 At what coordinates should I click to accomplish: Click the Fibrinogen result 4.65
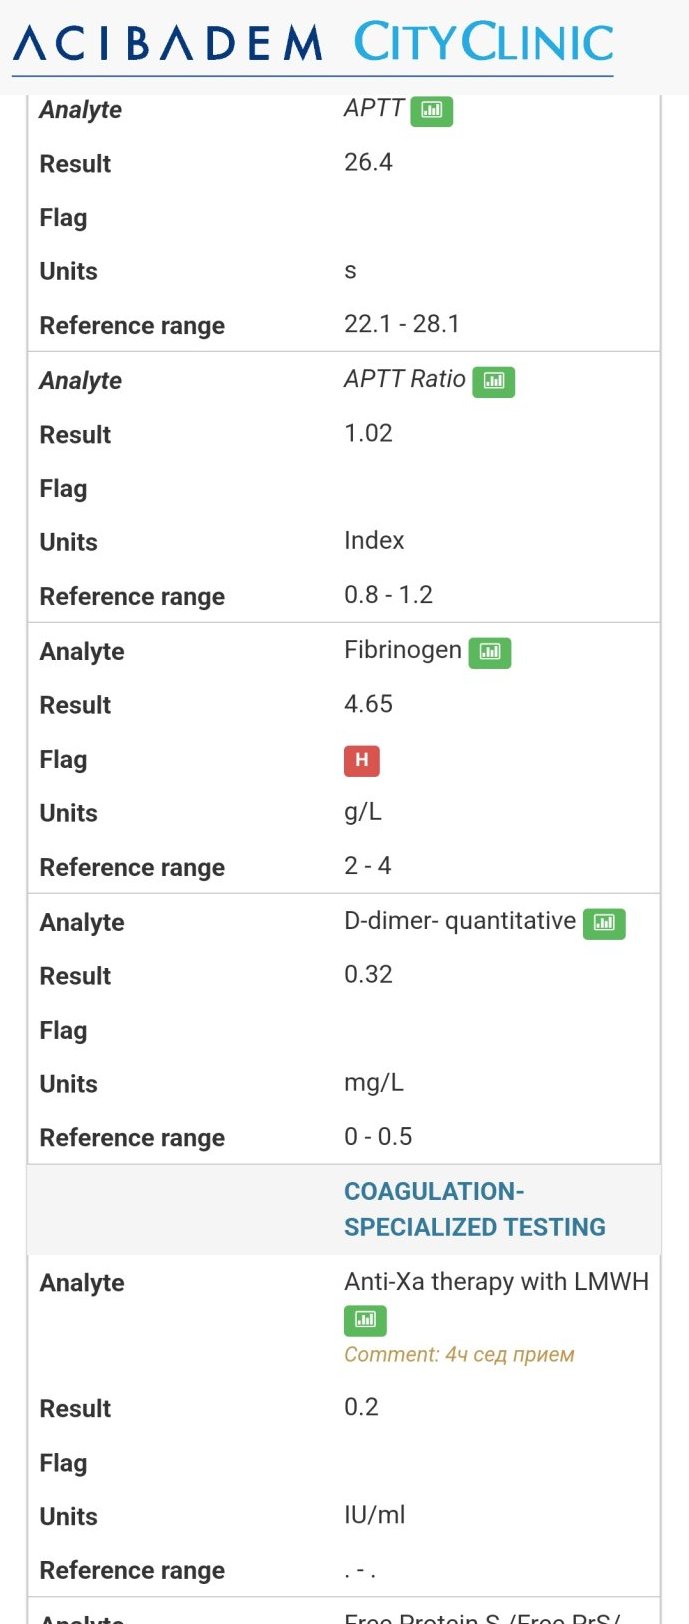click(x=368, y=704)
